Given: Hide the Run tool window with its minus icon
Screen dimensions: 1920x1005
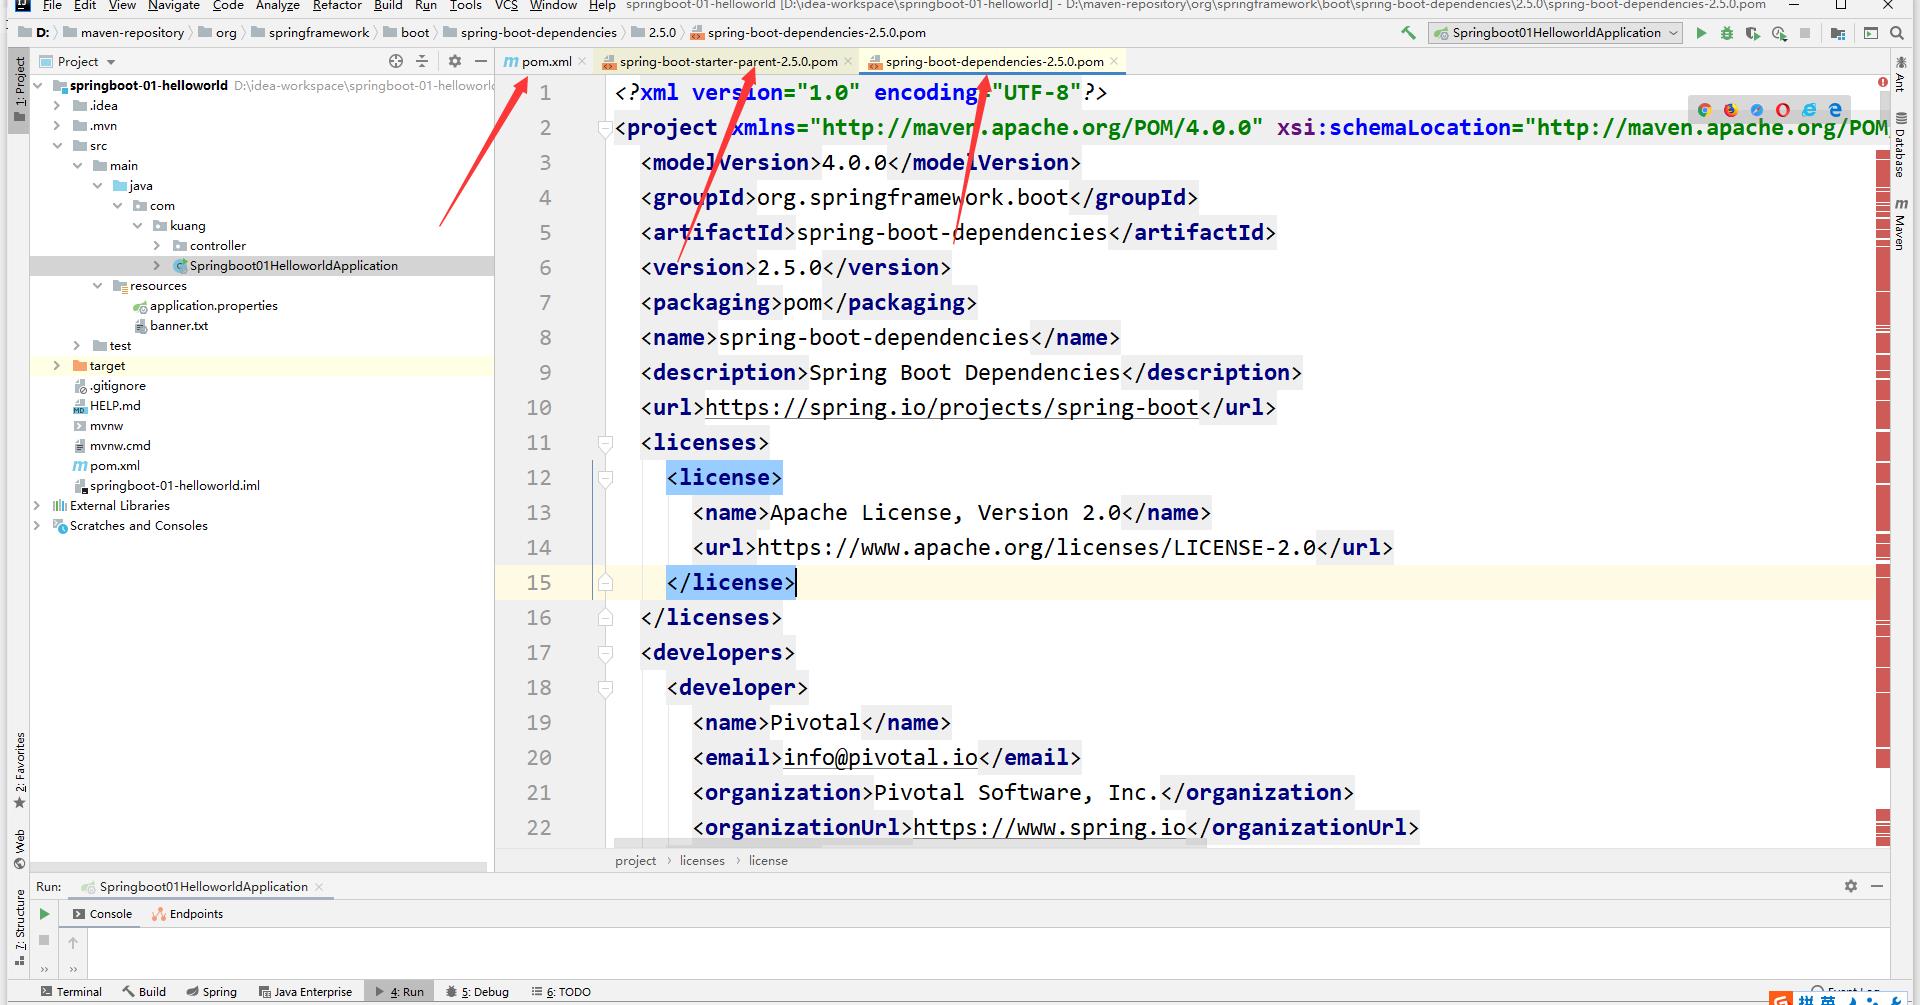Looking at the screenshot, I should [x=1877, y=886].
